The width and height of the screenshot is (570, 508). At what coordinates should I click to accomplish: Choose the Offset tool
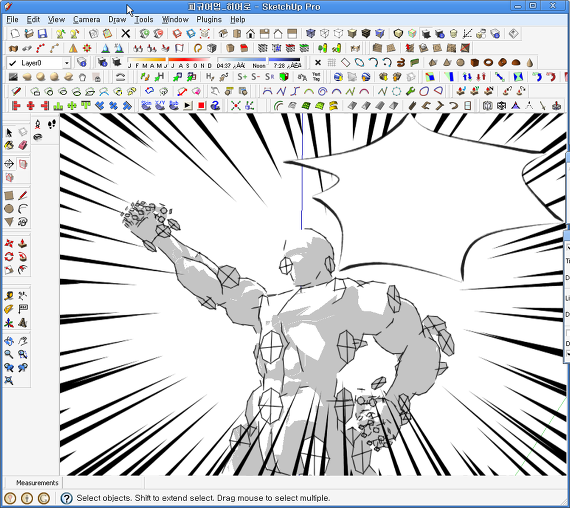(x=23, y=270)
